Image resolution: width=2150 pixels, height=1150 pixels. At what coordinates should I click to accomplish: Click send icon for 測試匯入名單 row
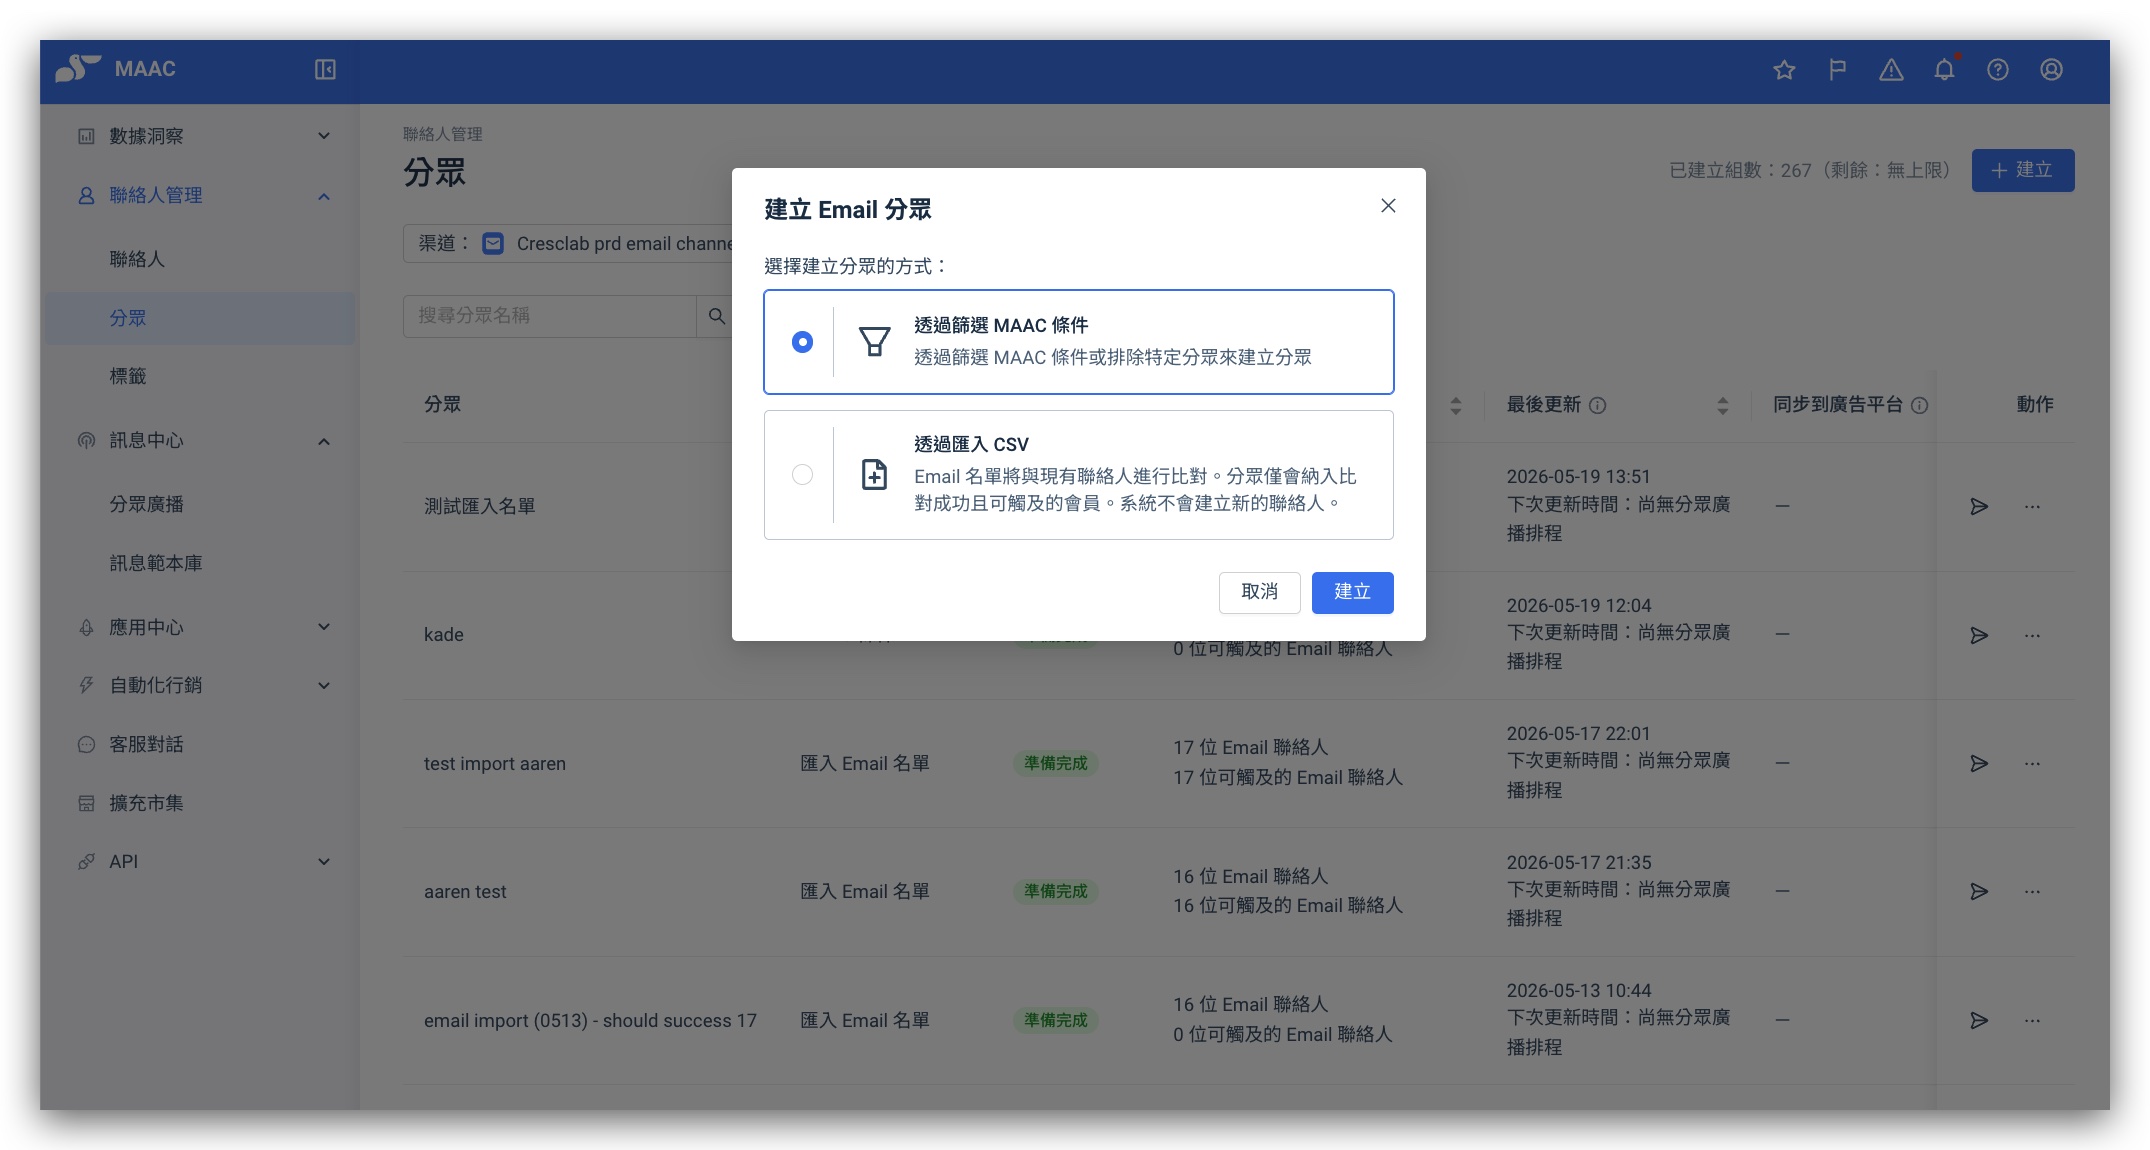pyautogui.click(x=1978, y=507)
